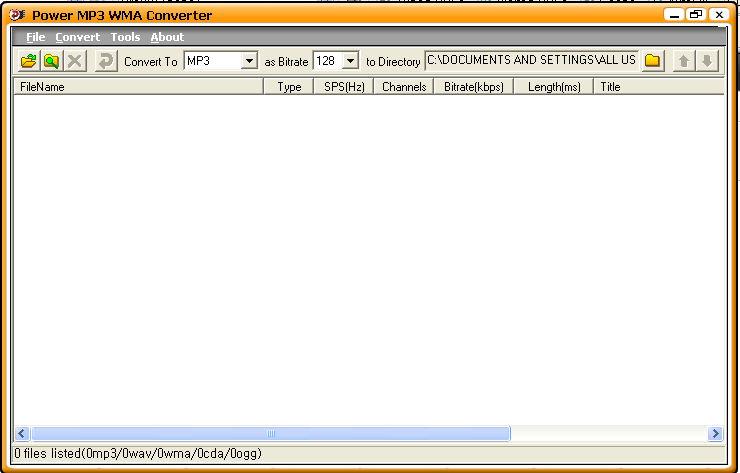The image size is (740, 473).
Task: Click the search folder magnifier icon
Action: tap(51, 61)
